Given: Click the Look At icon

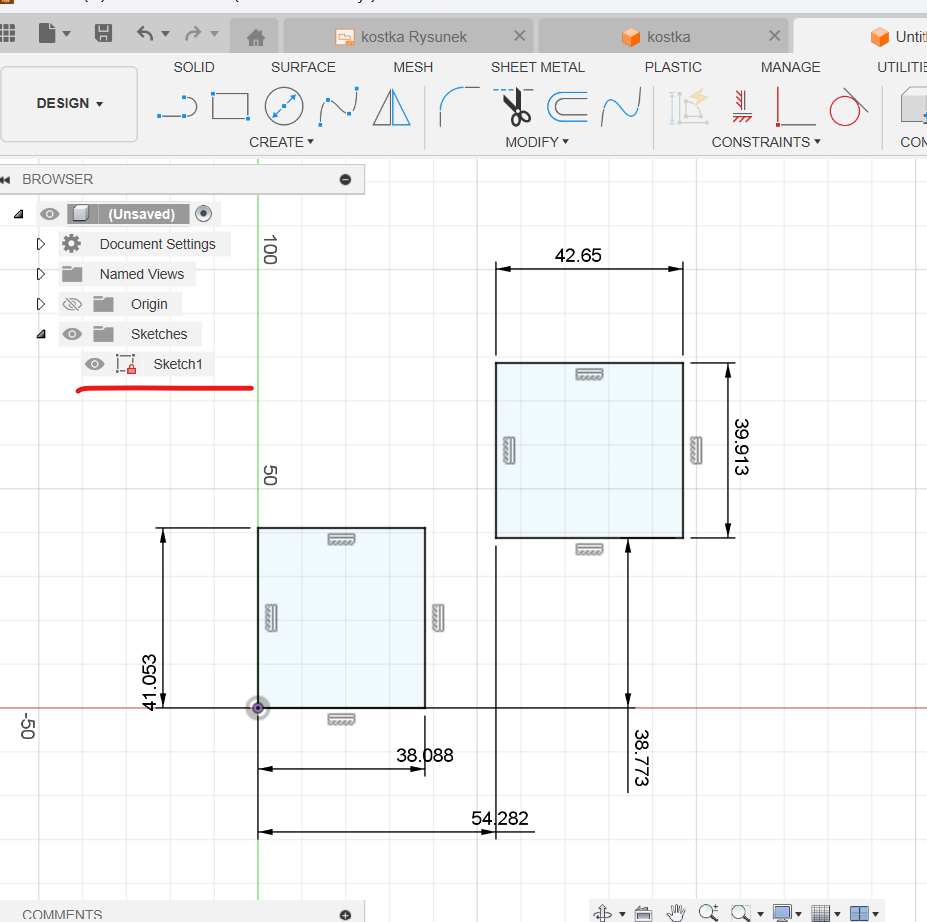Looking at the screenshot, I should pos(643,914).
